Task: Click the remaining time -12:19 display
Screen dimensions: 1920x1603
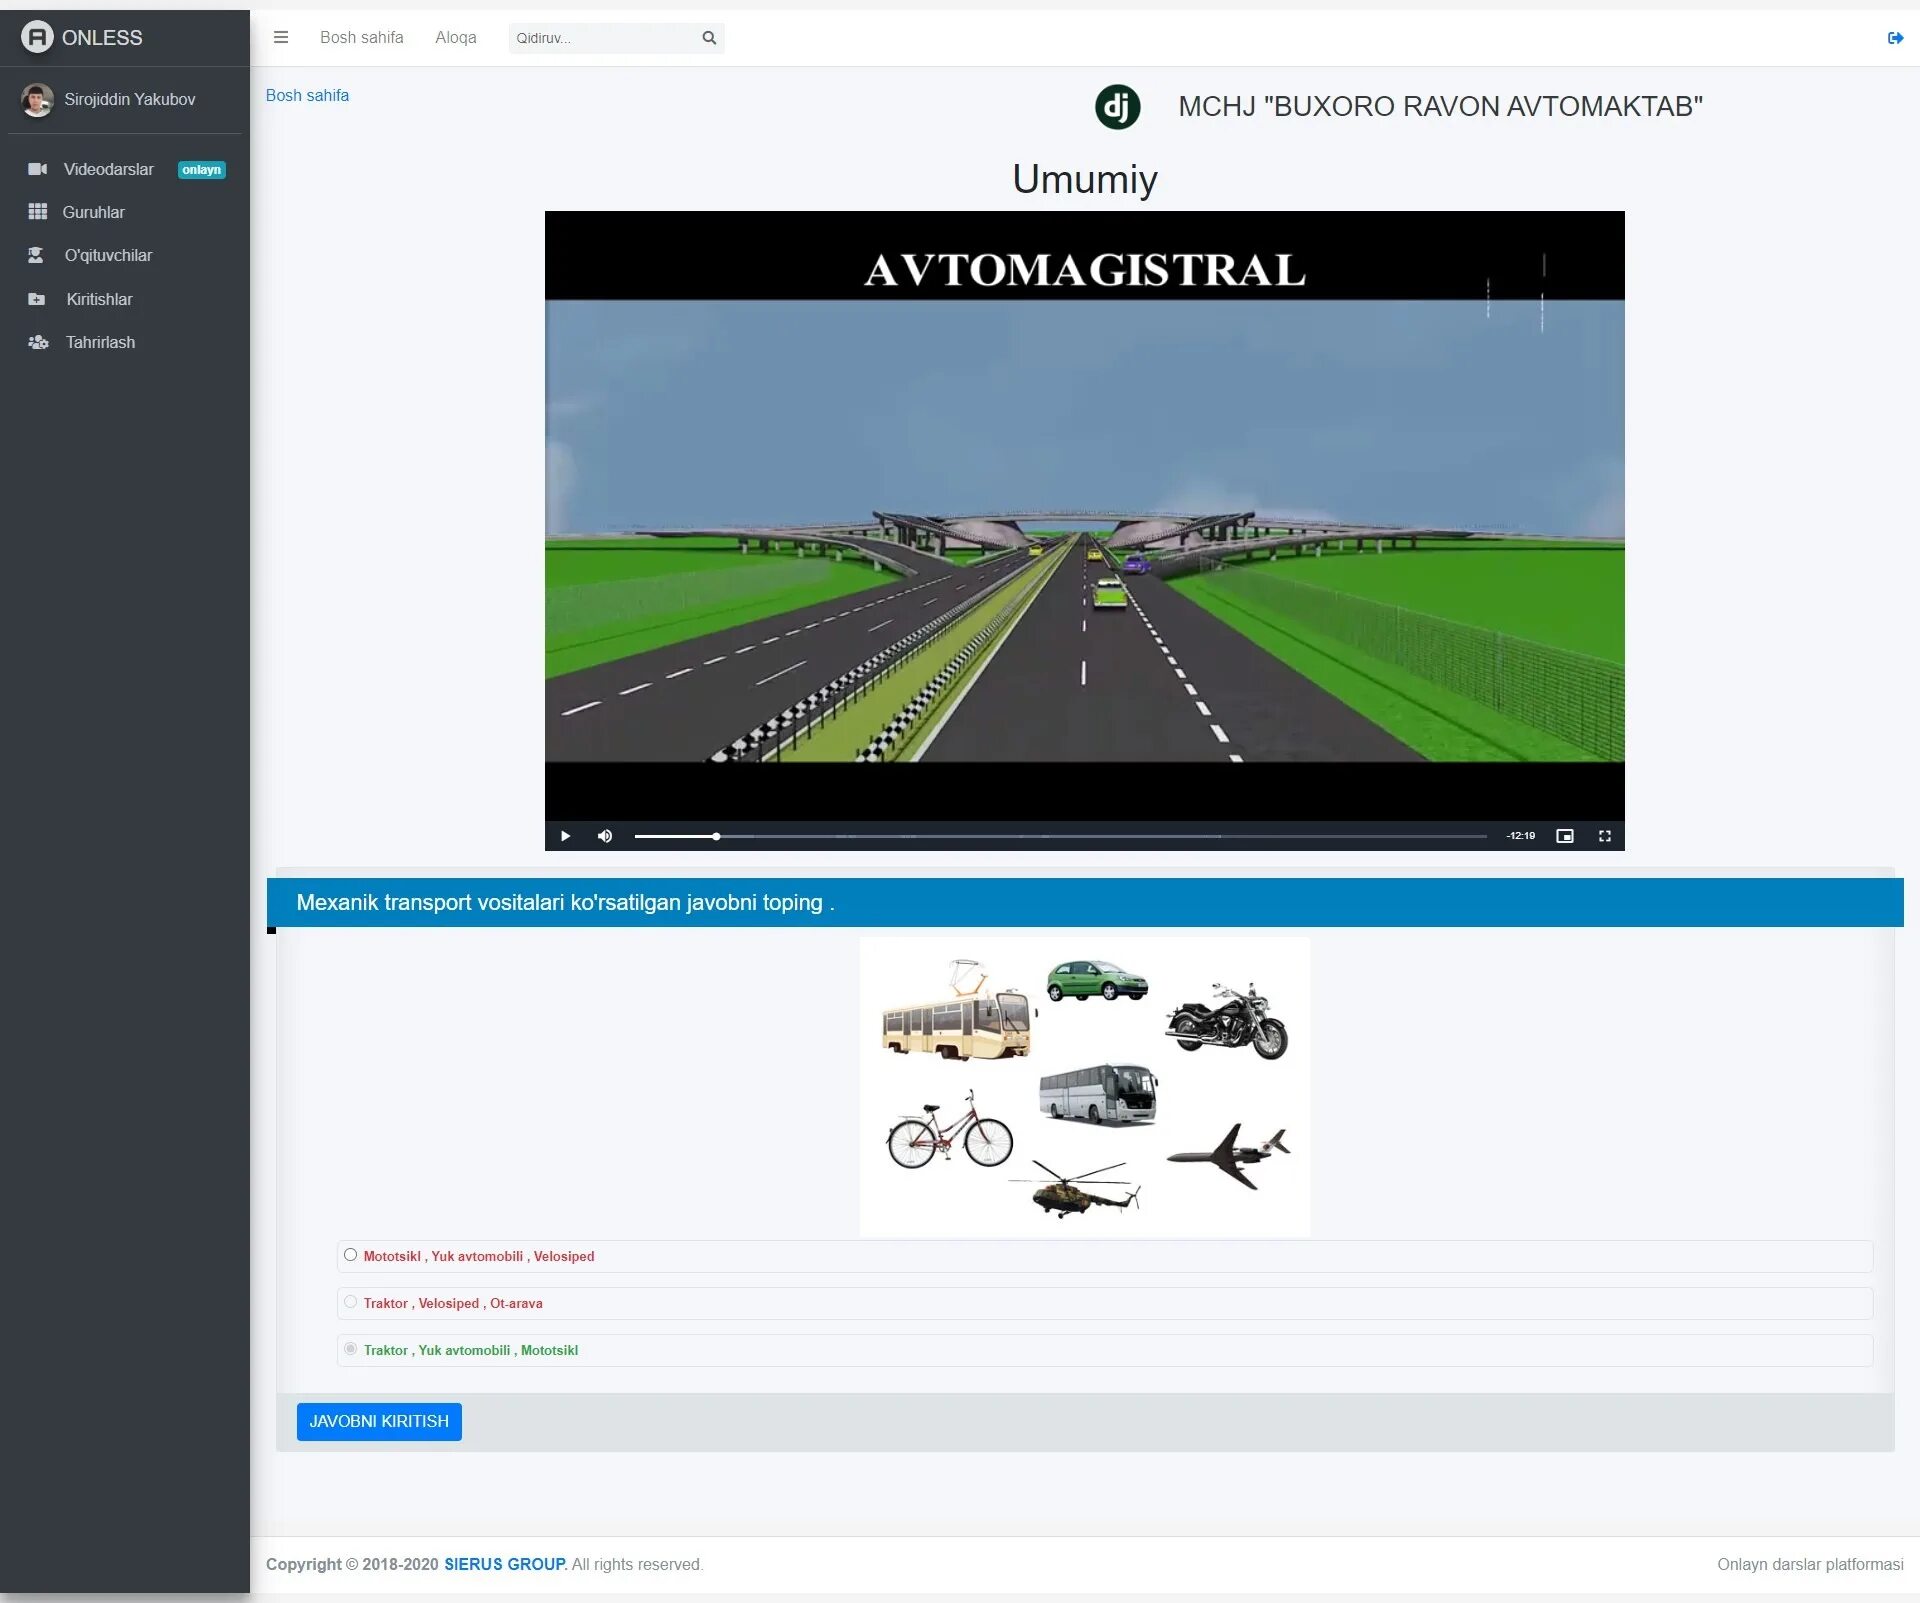Action: (1520, 836)
